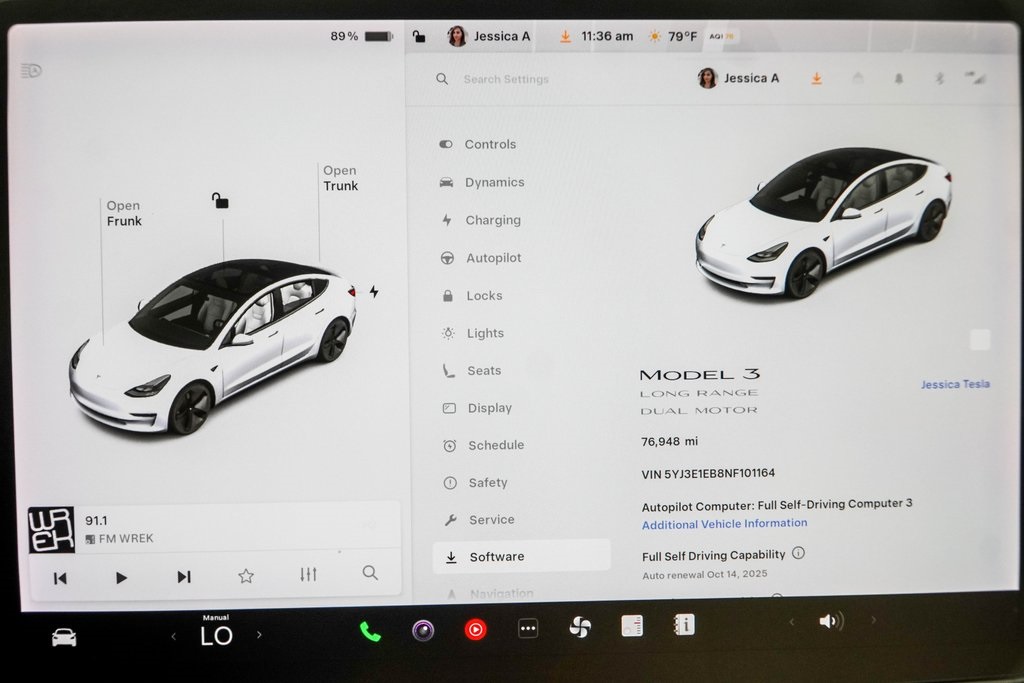
Task: Open the Service settings menu
Action: coord(480,520)
